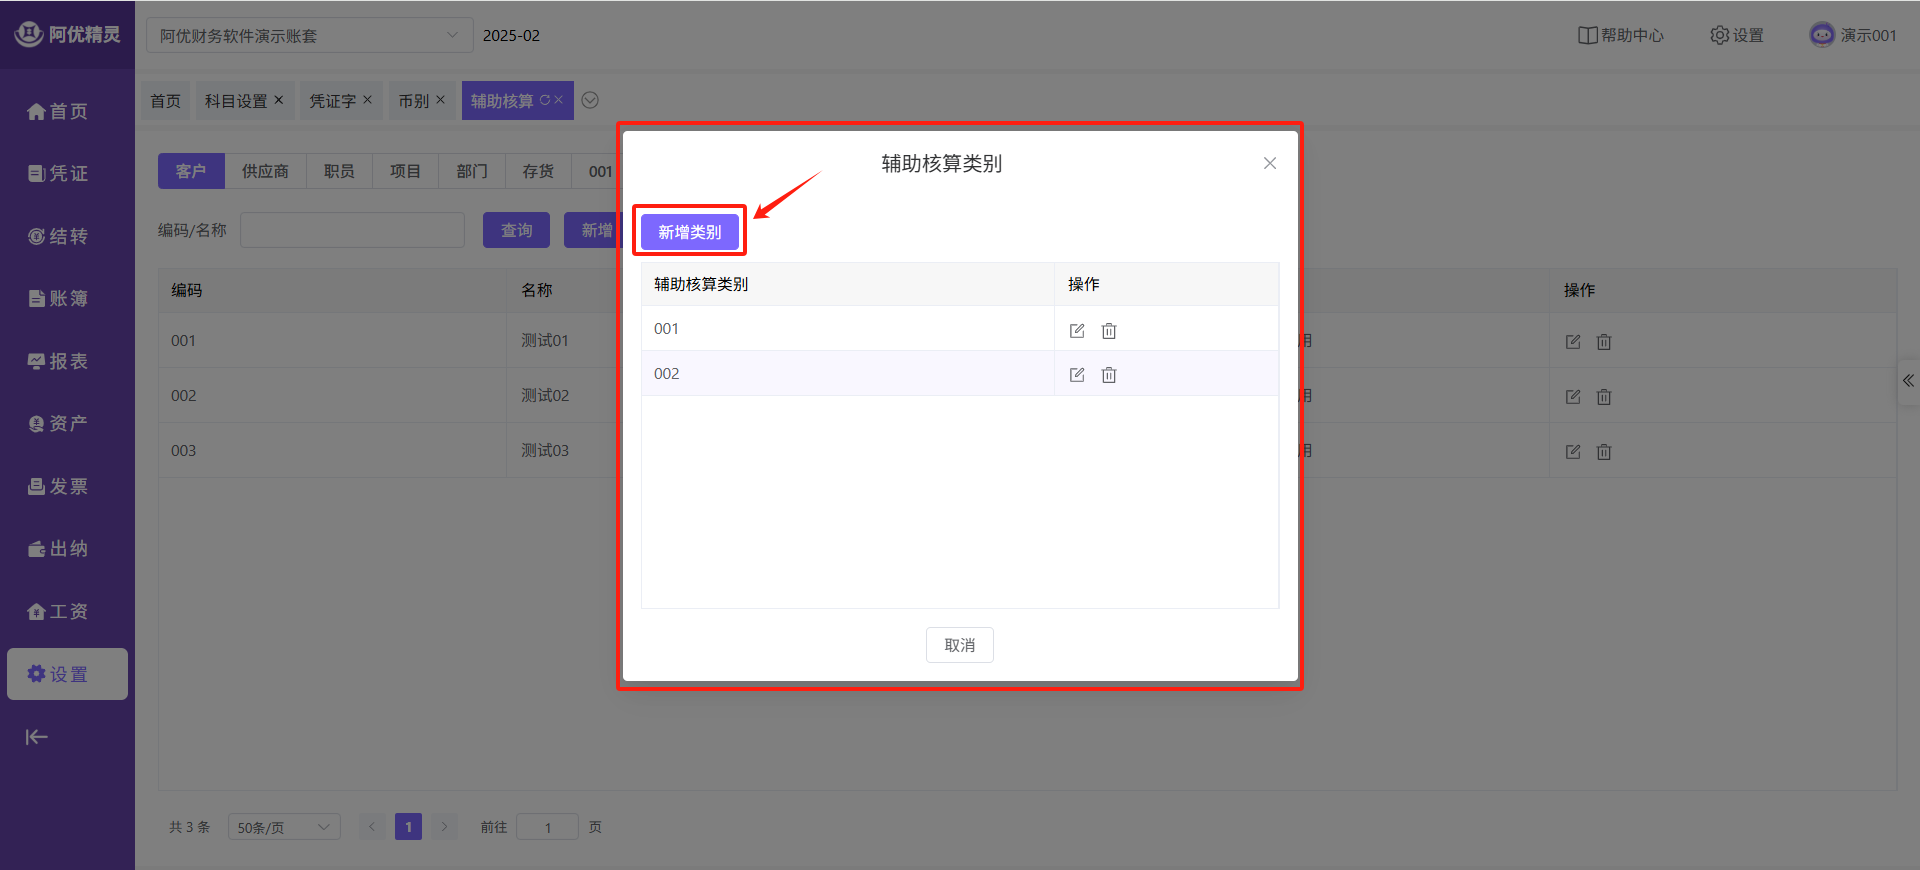The height and width of the screenshot is (870, 1920).
Task: Click the 编码/名称 search input field
Action: [352, 230]
